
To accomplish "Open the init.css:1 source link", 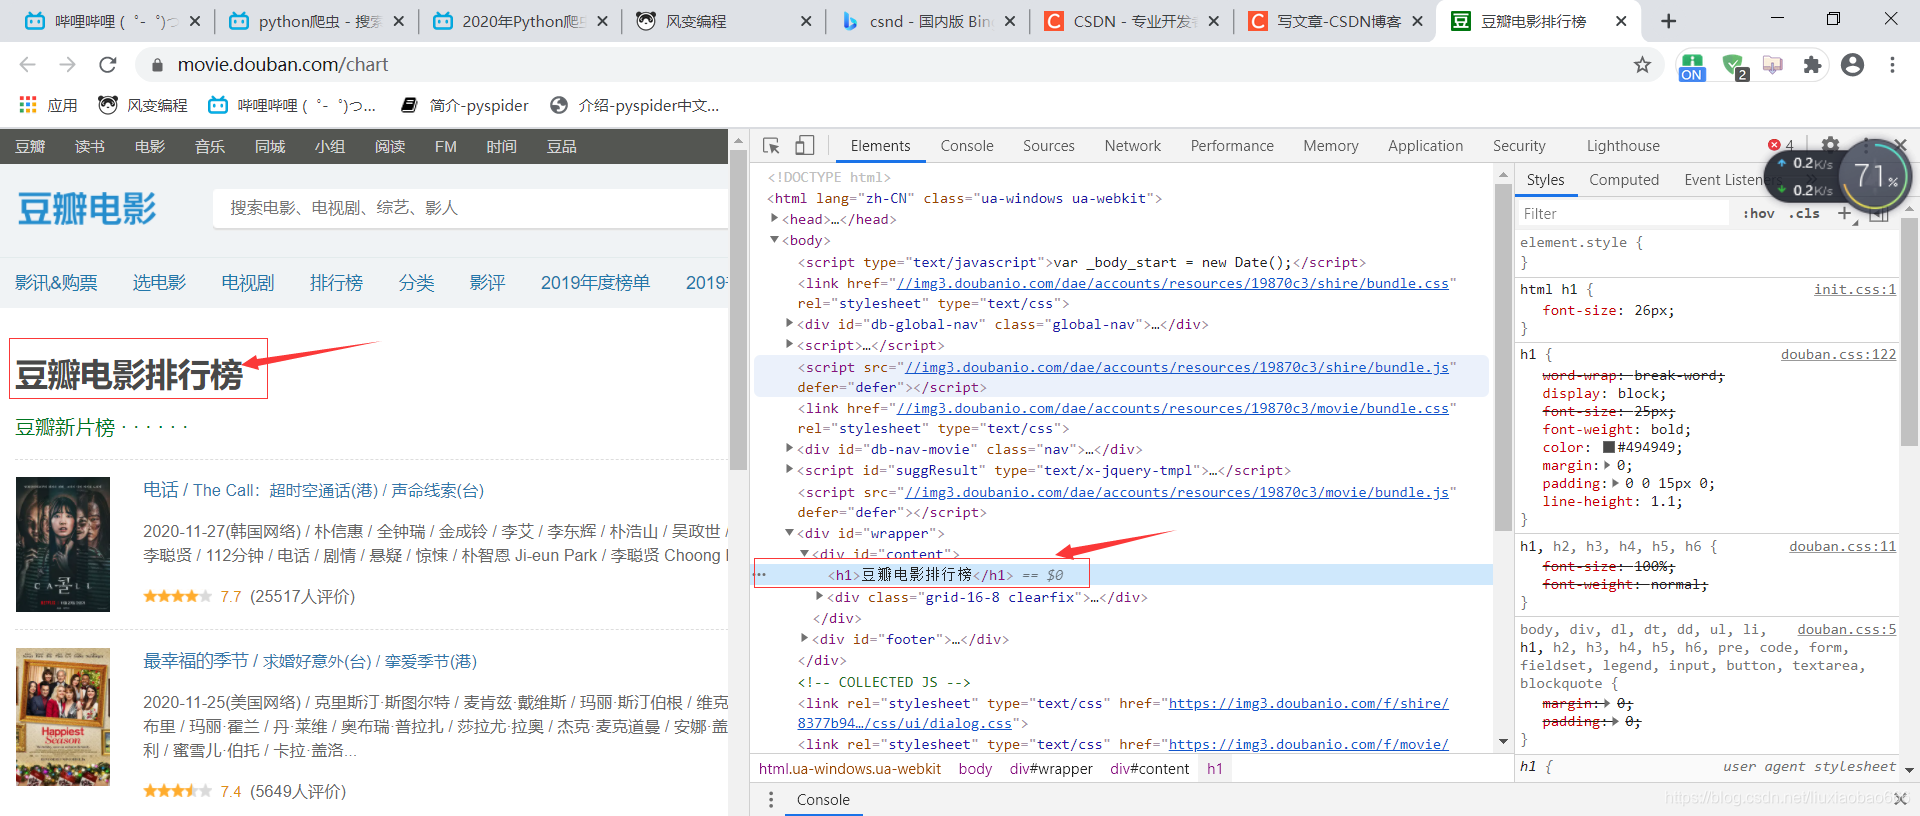I will point(1855,289).
